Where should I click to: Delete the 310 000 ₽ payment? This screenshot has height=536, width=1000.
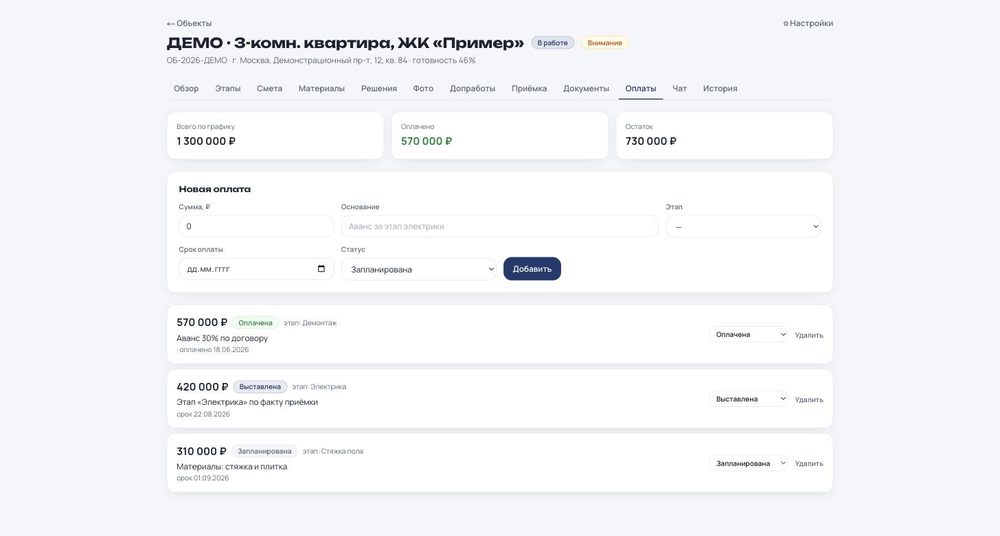pyautogui.click(x=809, y=464)
